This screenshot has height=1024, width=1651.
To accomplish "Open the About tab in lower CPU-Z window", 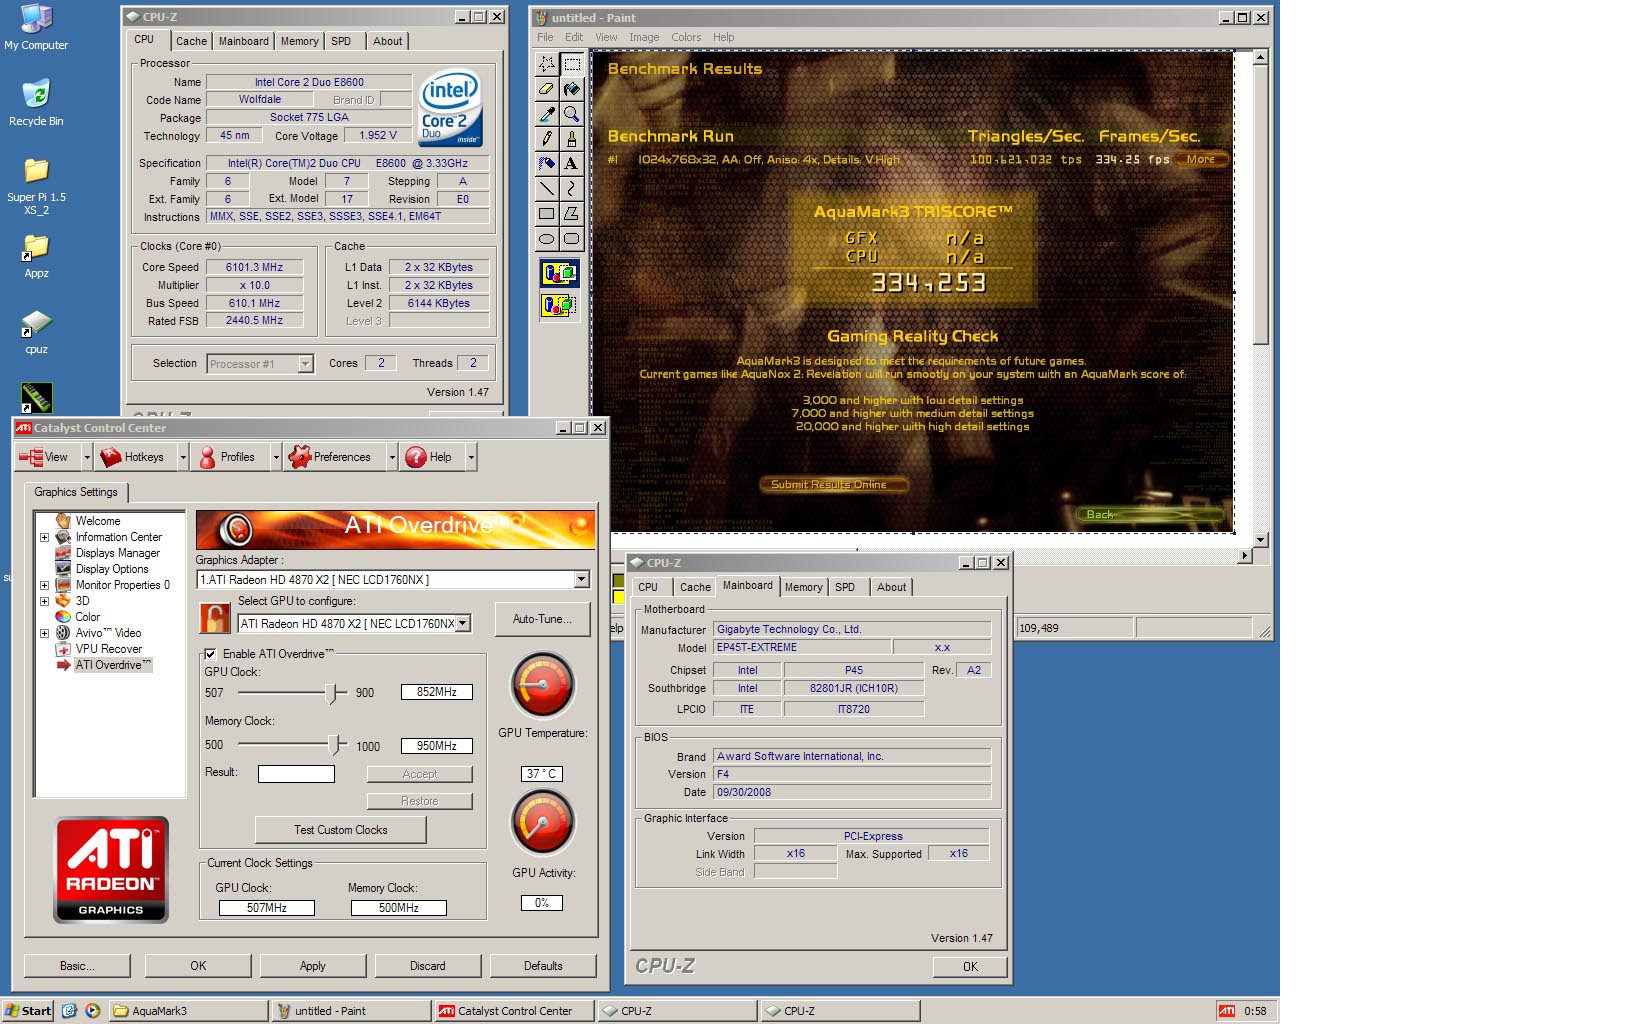I will [x=891, y=587].
